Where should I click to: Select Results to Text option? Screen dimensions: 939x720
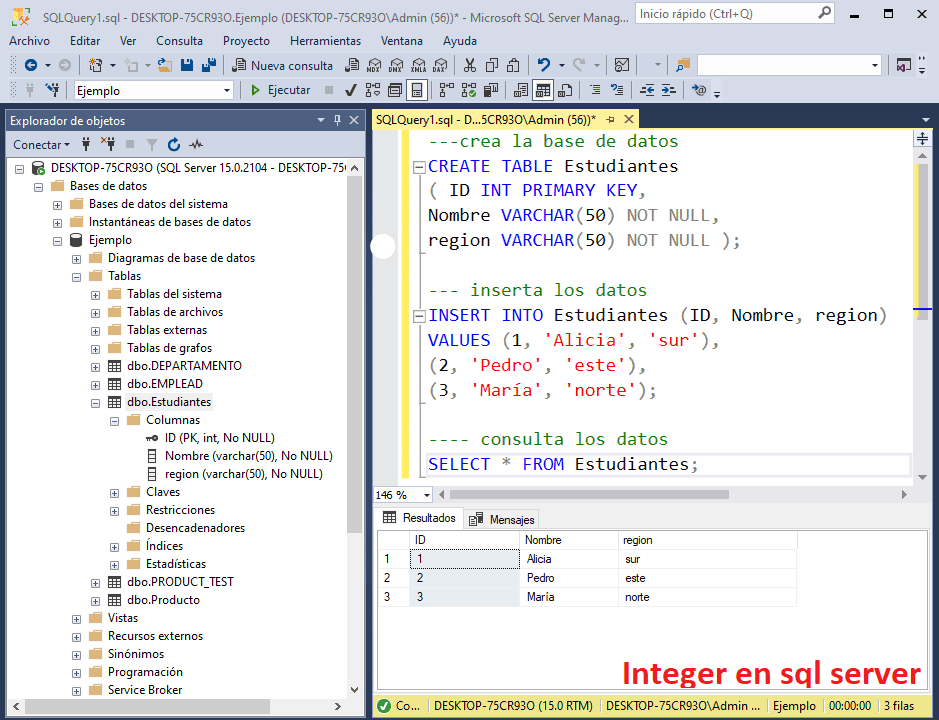coord(521,90)
